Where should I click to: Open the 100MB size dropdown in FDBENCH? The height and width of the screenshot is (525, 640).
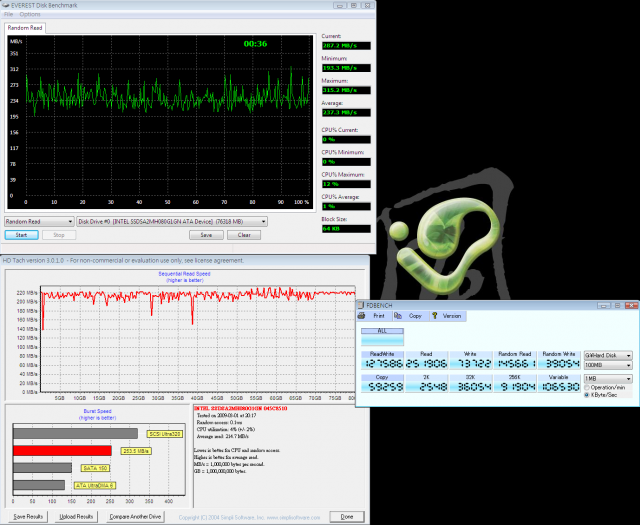click(608, 365)
